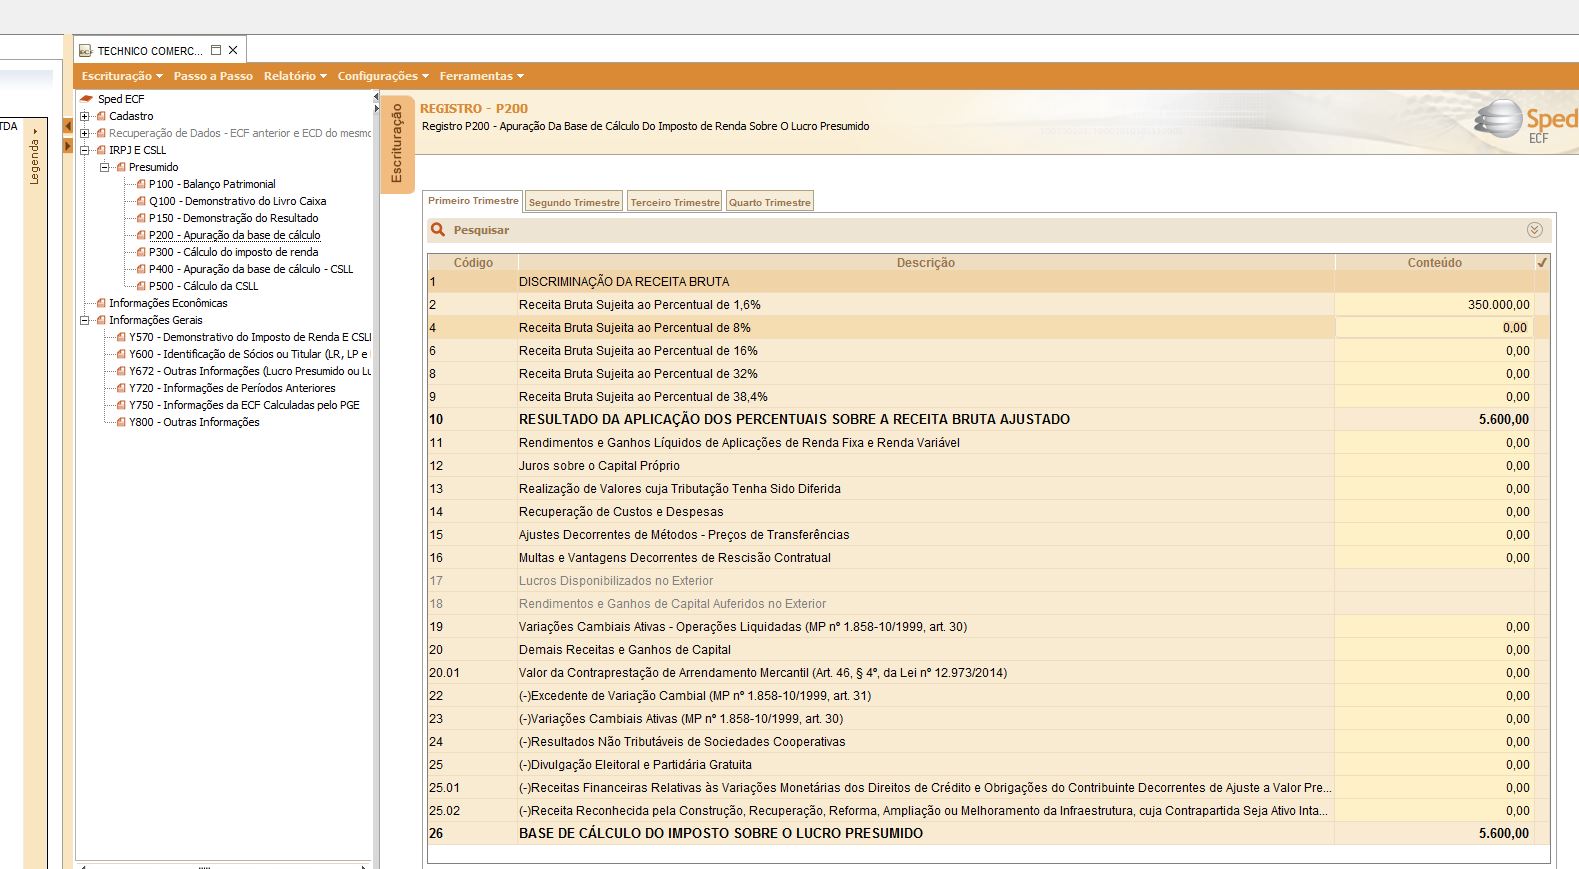Click the icon beside Informações Econômicas

[101, 303]
